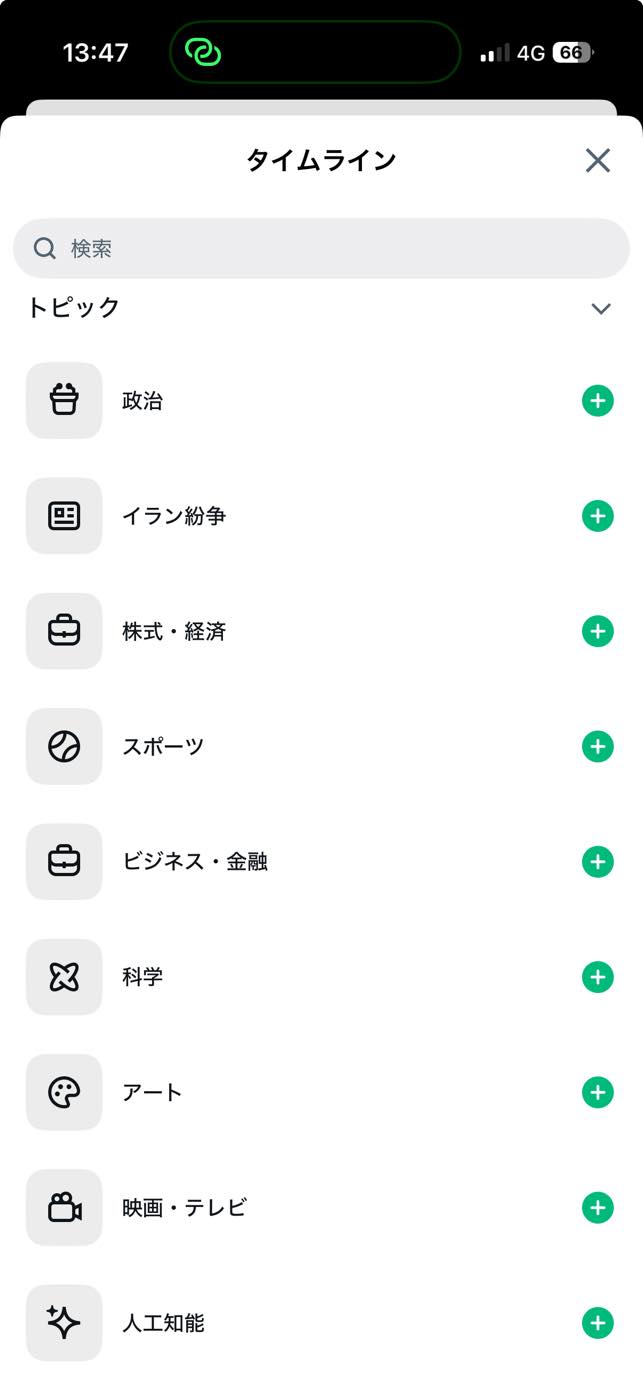Tap the baseball icon next to スポーツ

pos(63,746)
